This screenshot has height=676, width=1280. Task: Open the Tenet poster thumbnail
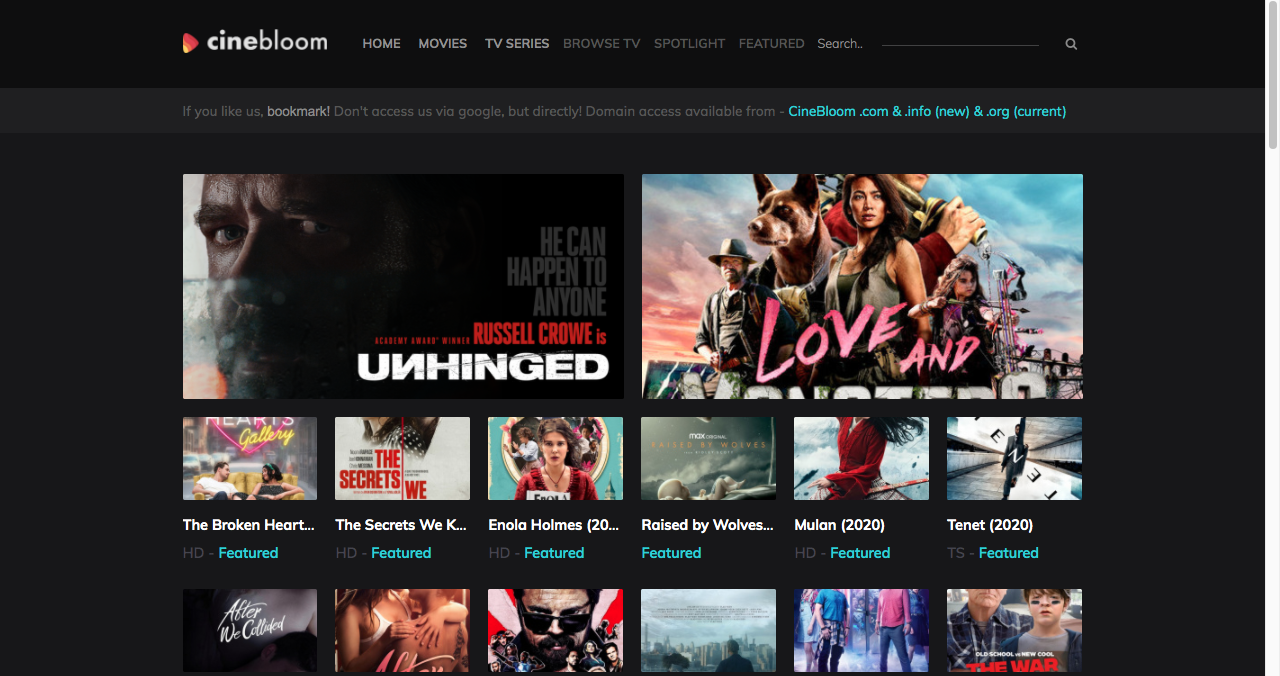point(1014,458)
